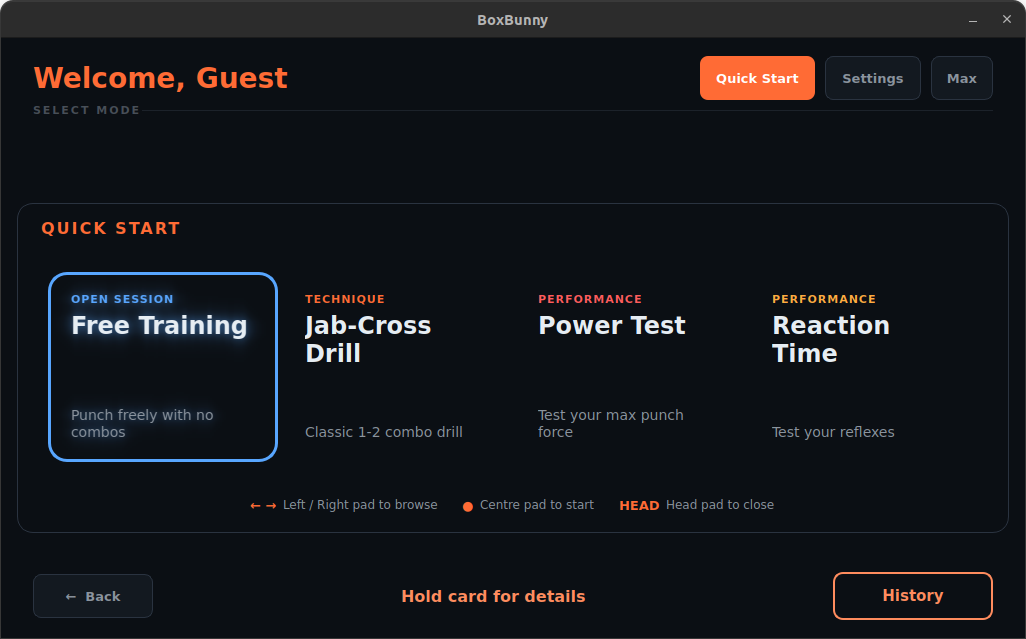Viewport: 1026px width, 639px height.
Task: Click the 'Centre pad to start' hint text
Action: (537, 505)
